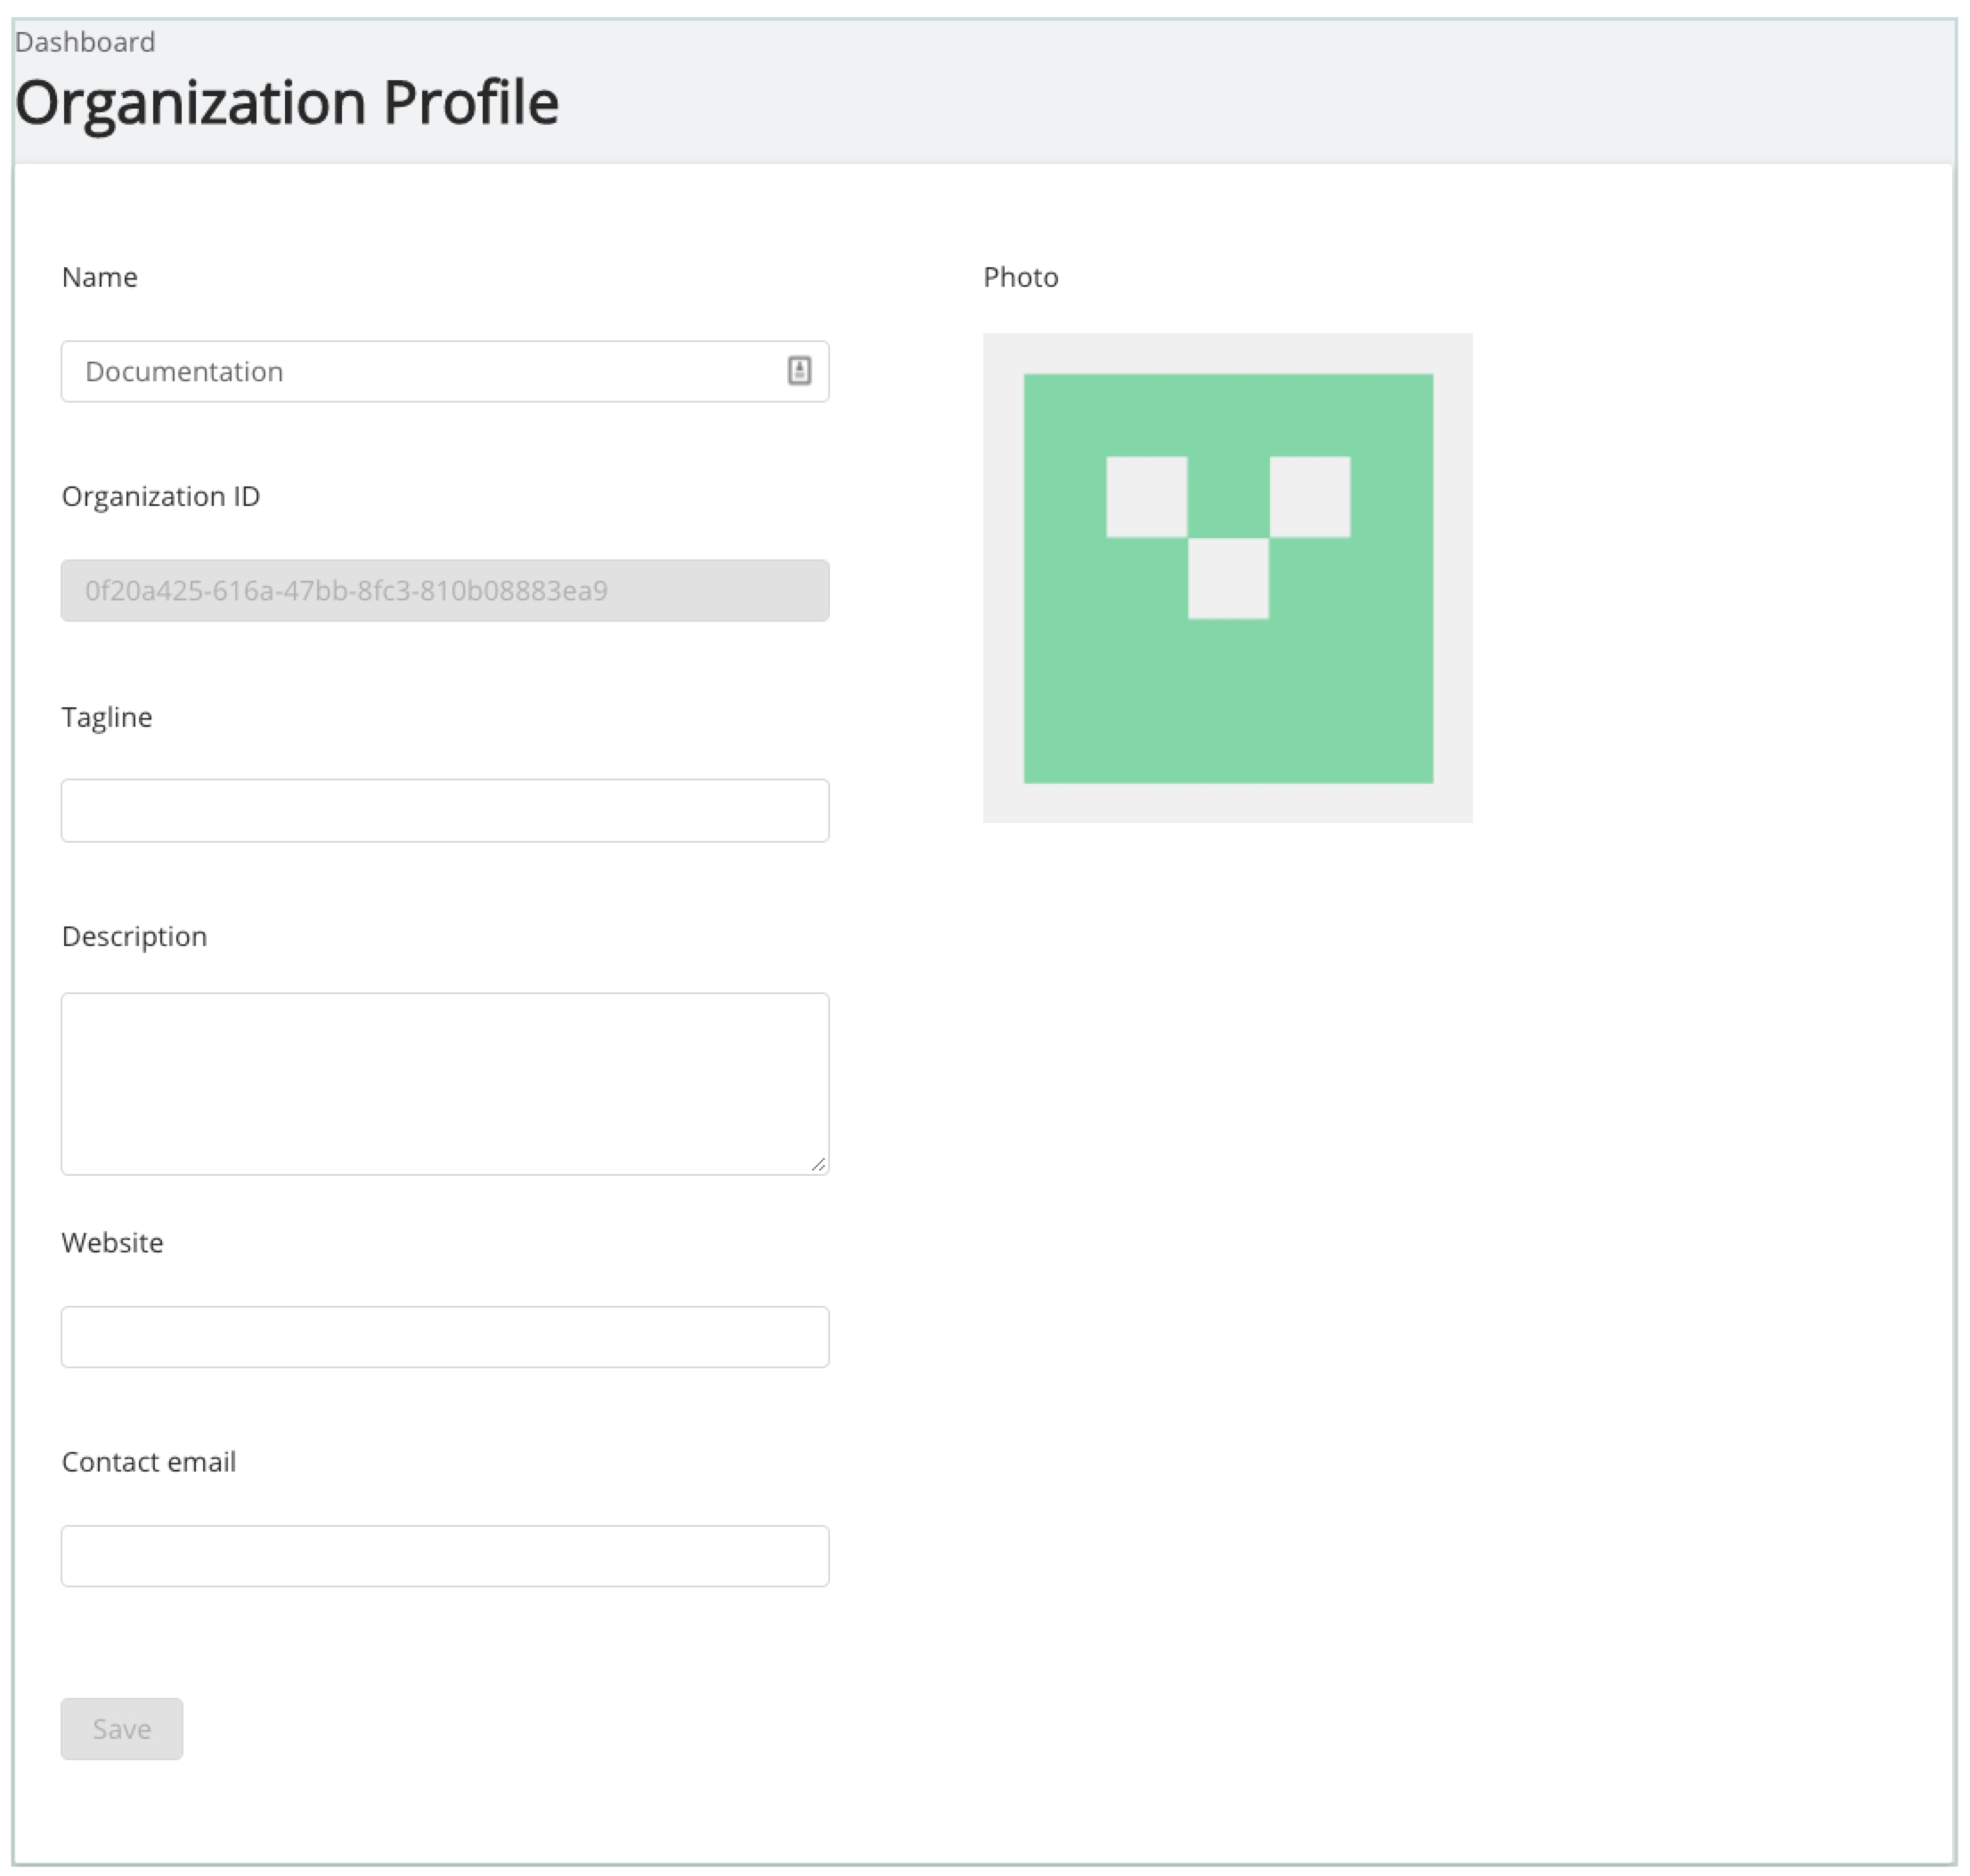Click the autofill contact icon in Name field
Viewport: 1970px width, 1876px height.
point(798,371)
